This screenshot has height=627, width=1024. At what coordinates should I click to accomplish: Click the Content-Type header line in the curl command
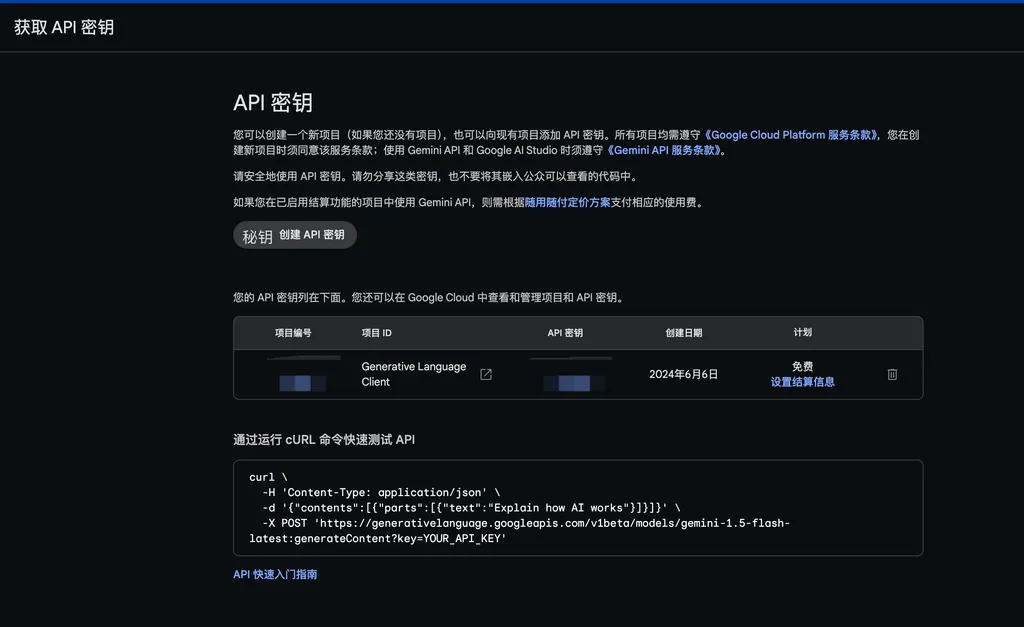click(381, 492)
